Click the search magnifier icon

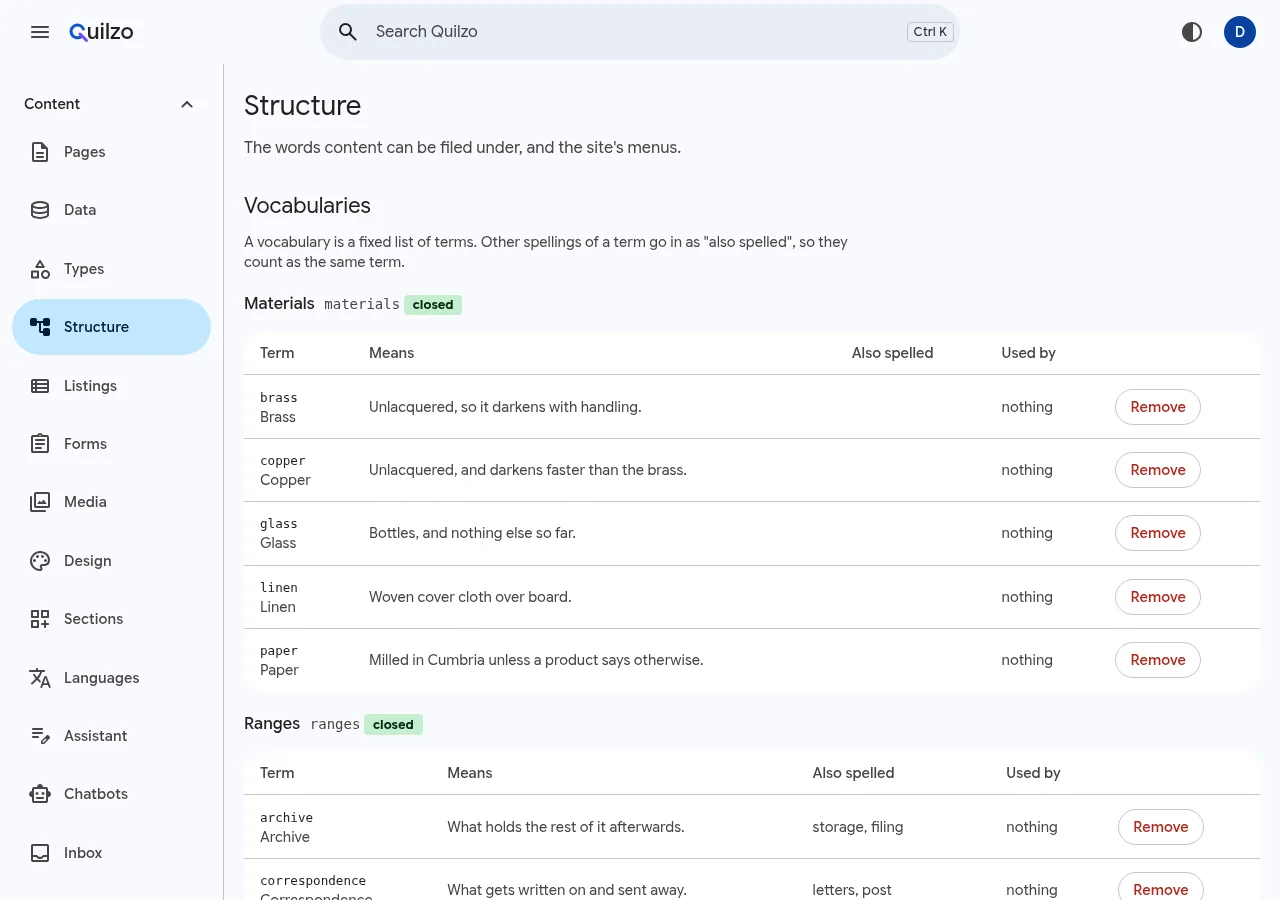[348, 32]
